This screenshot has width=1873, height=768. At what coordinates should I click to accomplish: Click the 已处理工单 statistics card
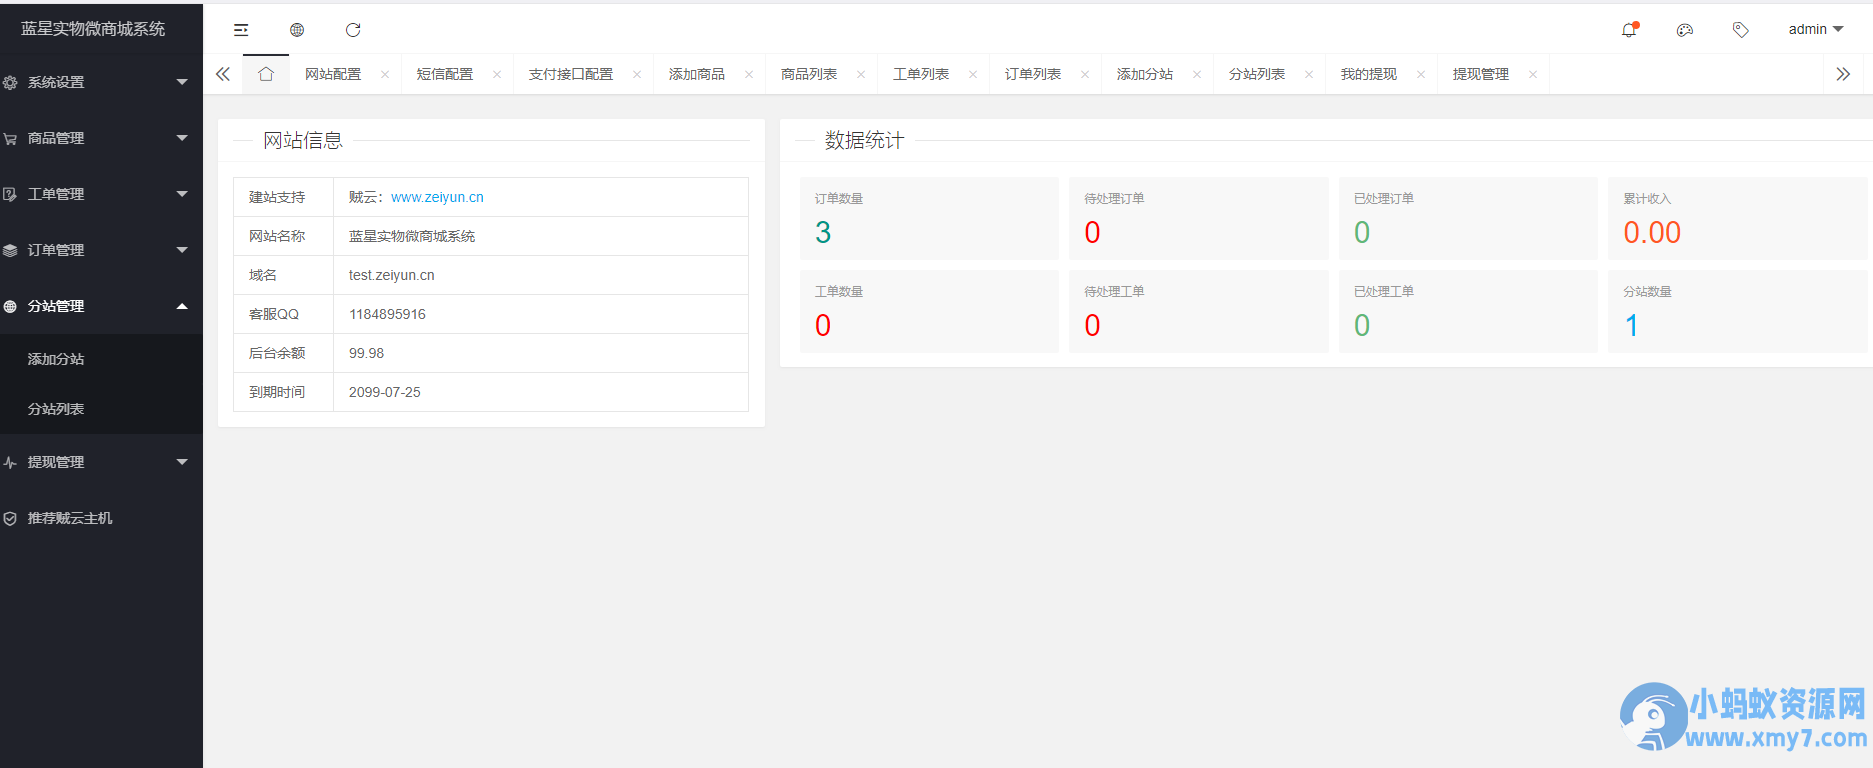tap(1468, 311)
